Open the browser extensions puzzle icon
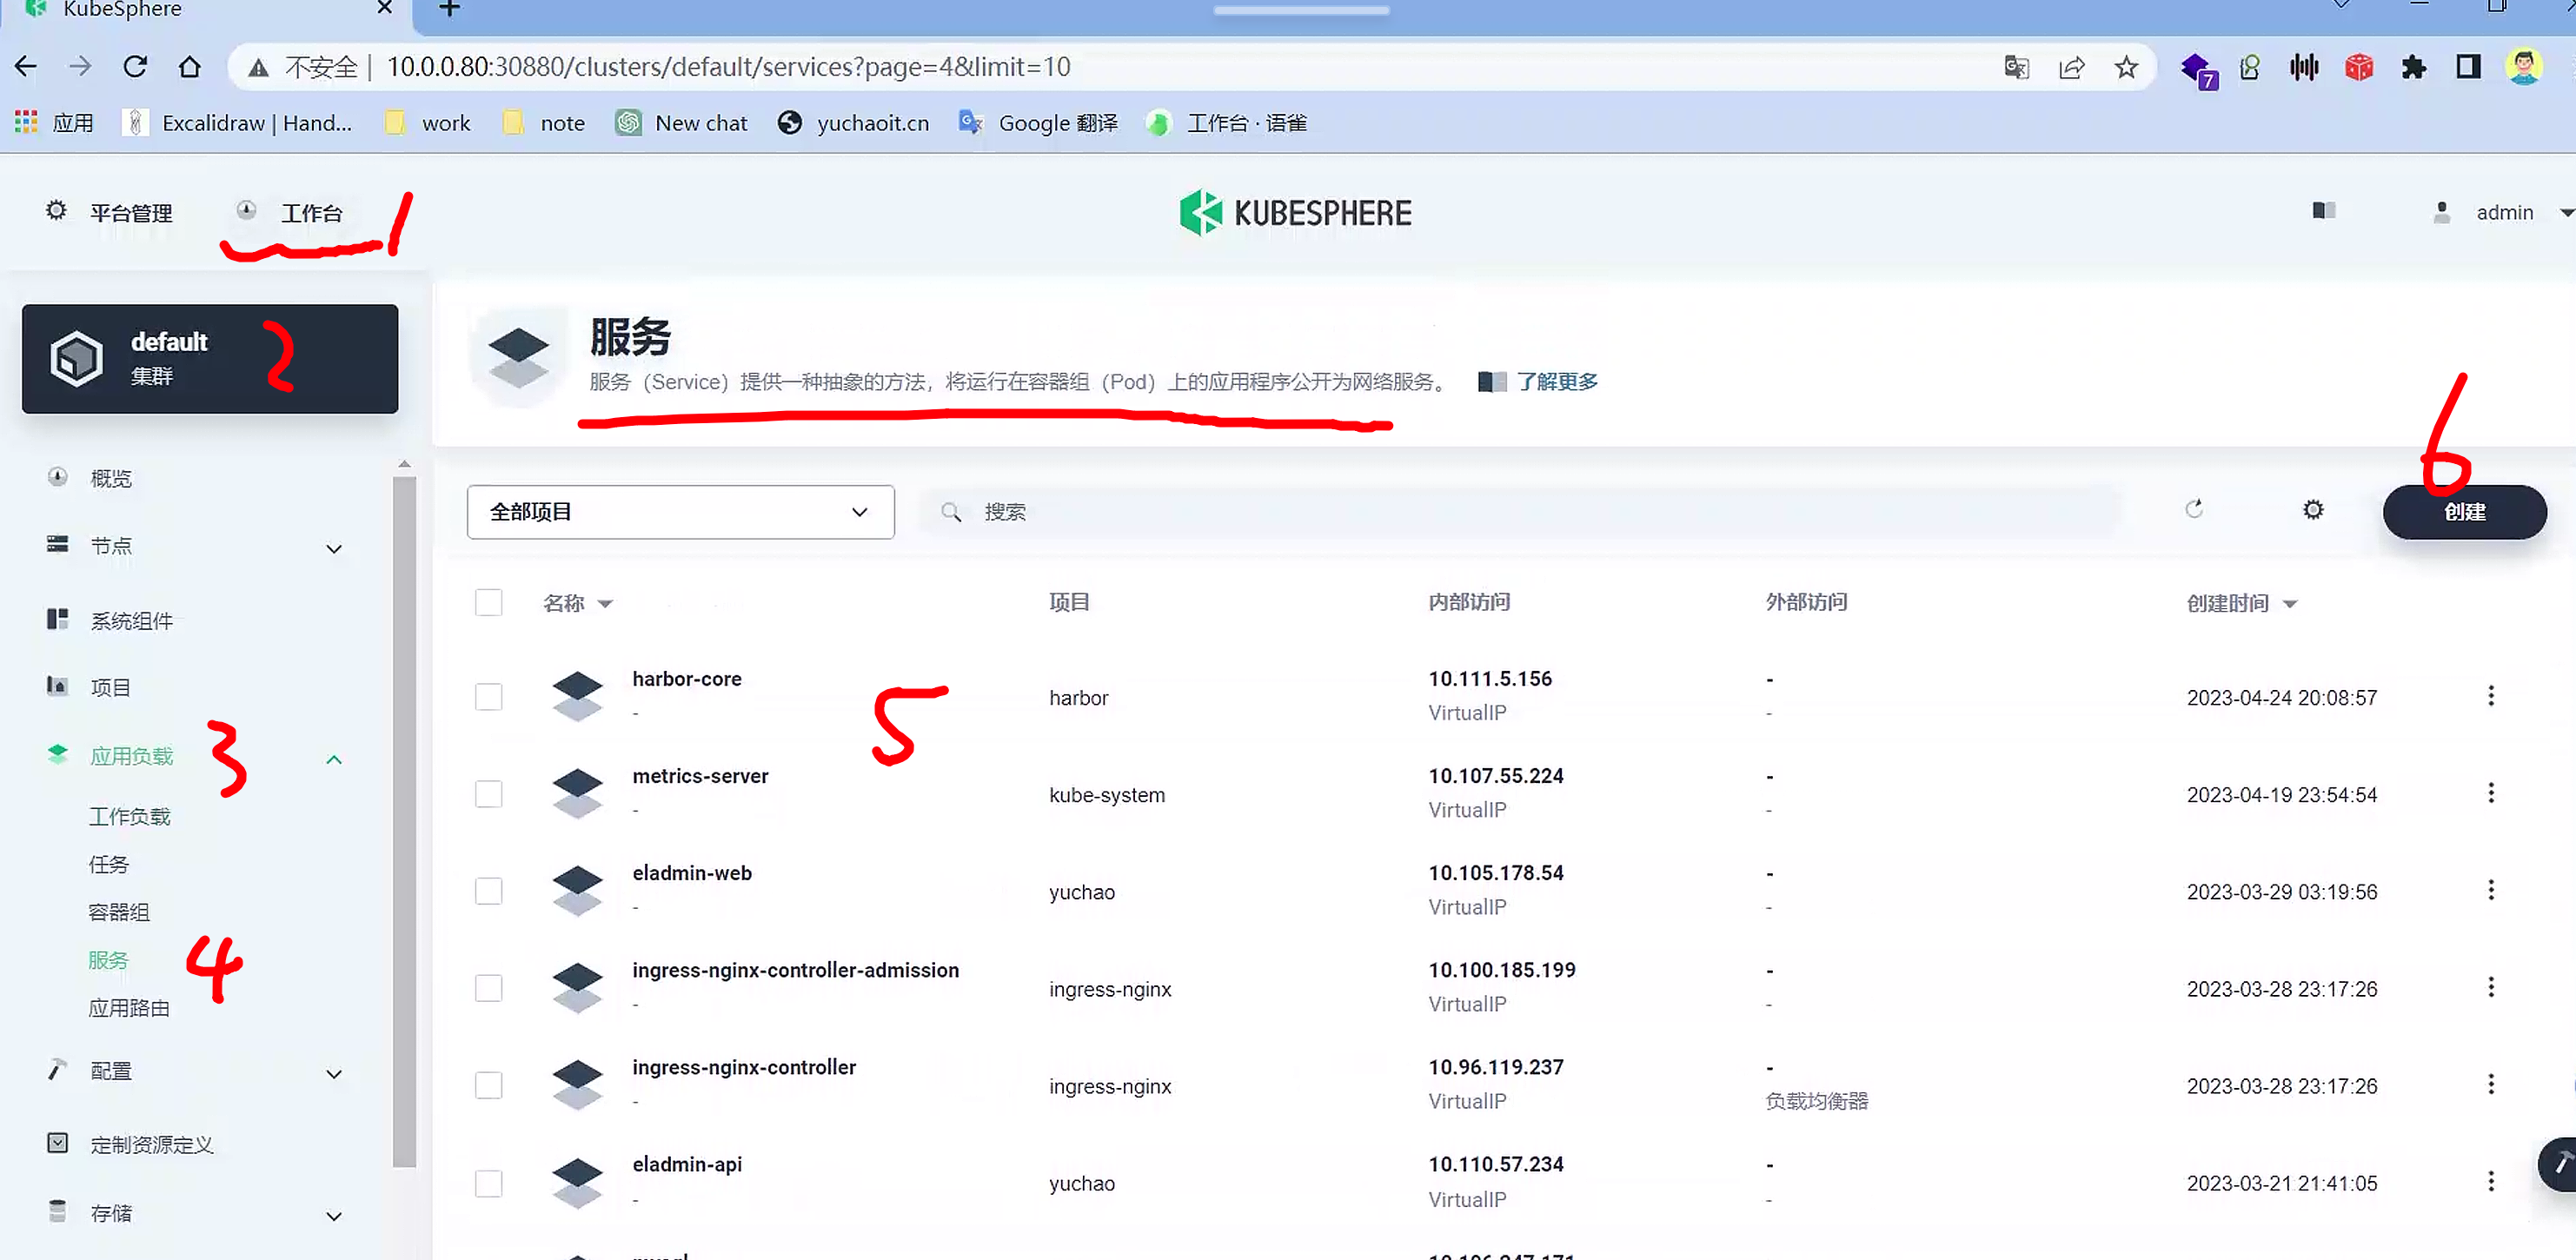Image resolution: width=2576 pixels, height=1260 pixels. 2413,67
